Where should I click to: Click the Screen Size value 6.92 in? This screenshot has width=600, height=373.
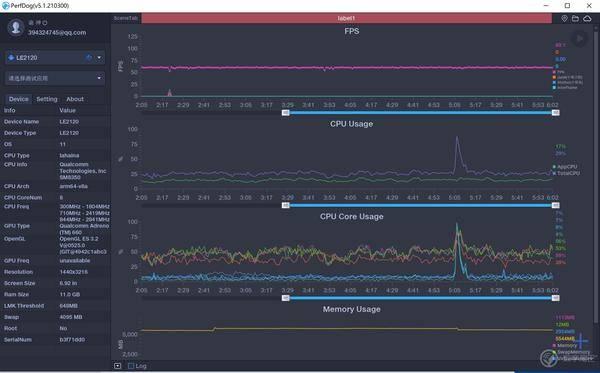click(x=68, y=283)
